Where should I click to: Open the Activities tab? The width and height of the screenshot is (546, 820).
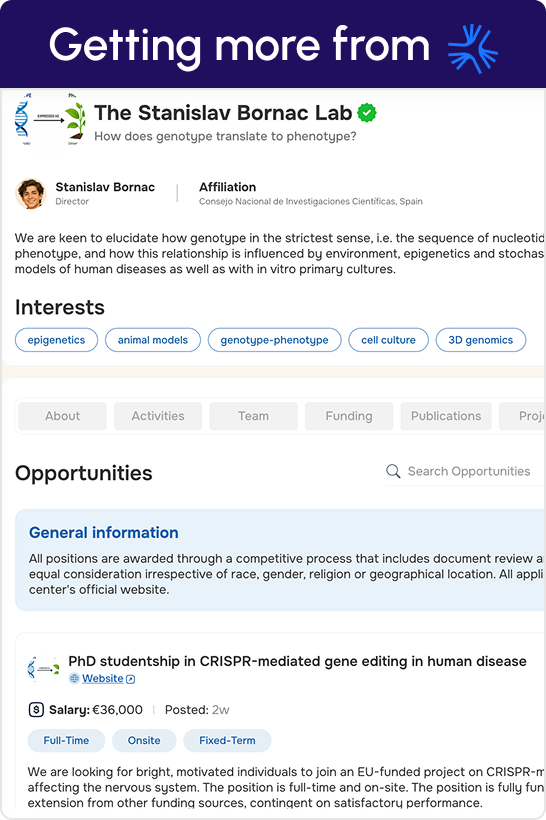(158, 416)
